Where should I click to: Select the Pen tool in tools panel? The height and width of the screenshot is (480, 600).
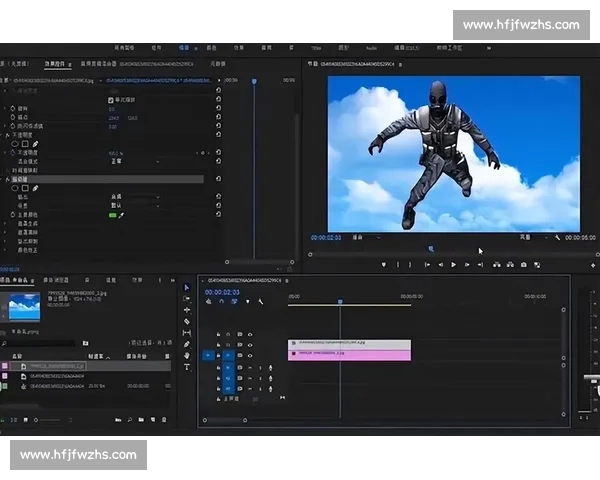coord(187,344)
